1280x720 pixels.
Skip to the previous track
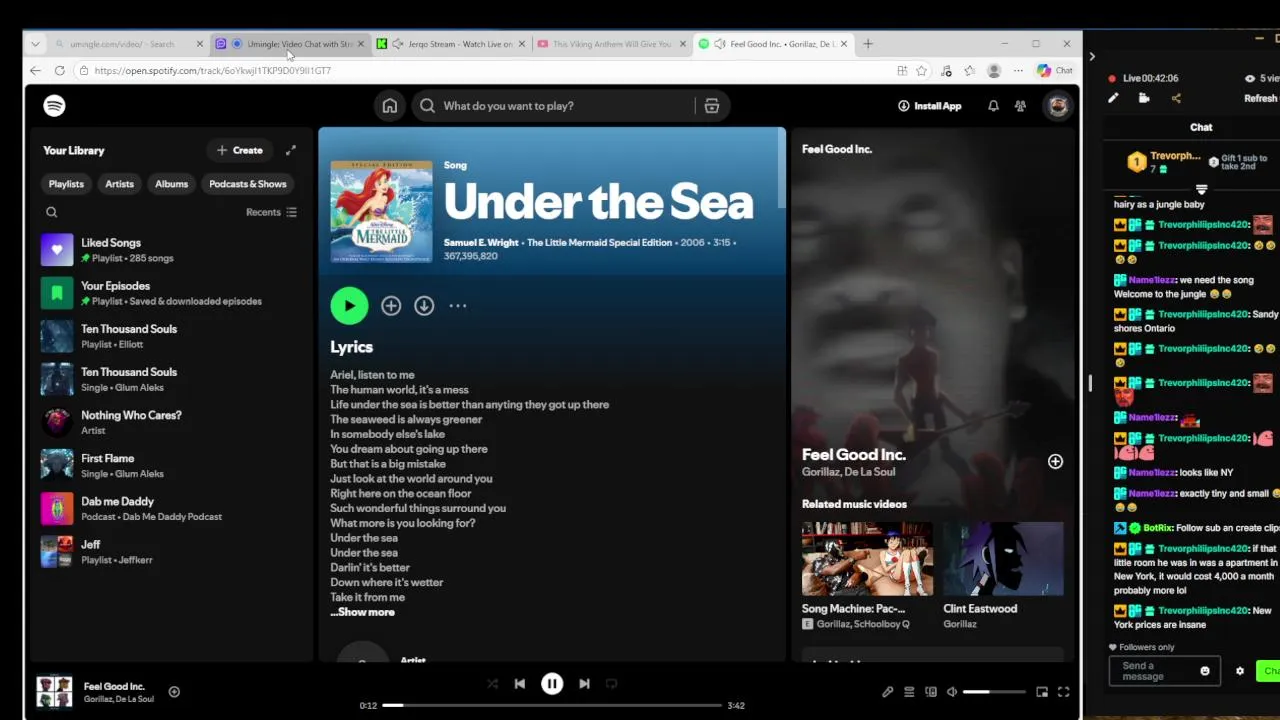click(x=520, y=684)
